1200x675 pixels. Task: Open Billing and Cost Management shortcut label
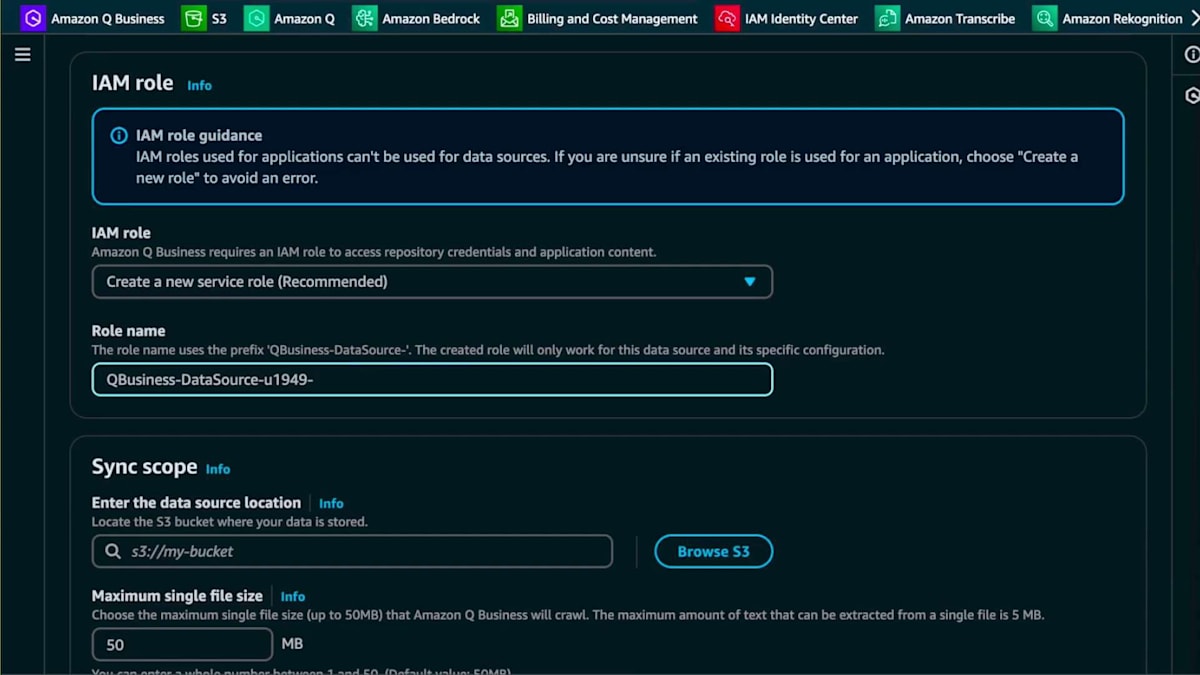pos(612,18)
